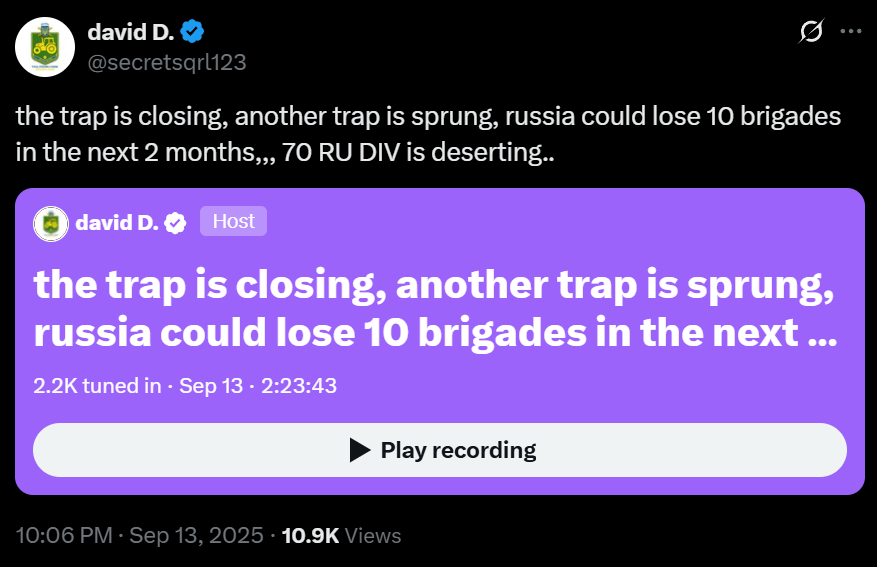The image size is (877, 567).
Task: Open the '10:06 PM · Sep 13, 2025' timestamp
Action: 139,535
